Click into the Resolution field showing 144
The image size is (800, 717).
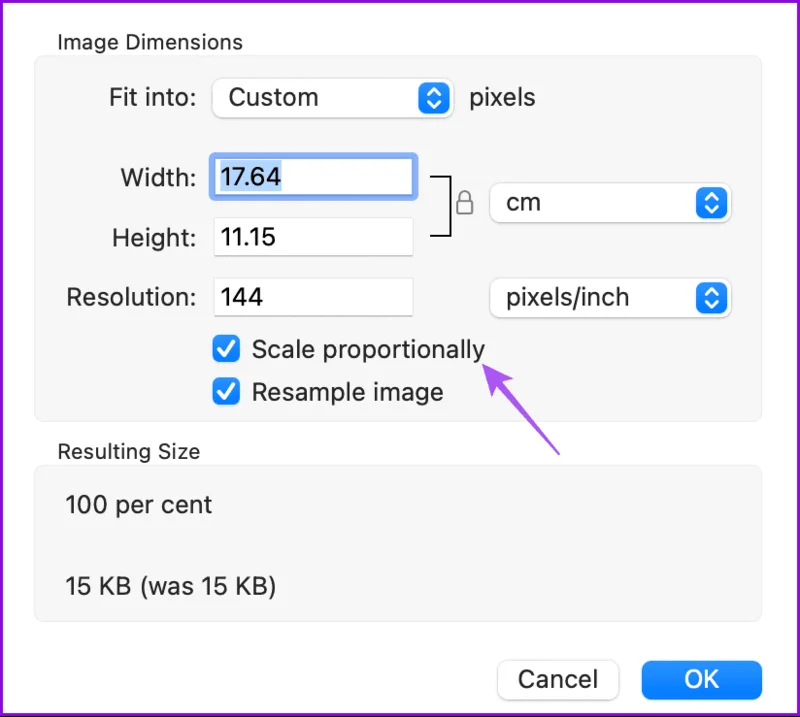coord(313,297)
